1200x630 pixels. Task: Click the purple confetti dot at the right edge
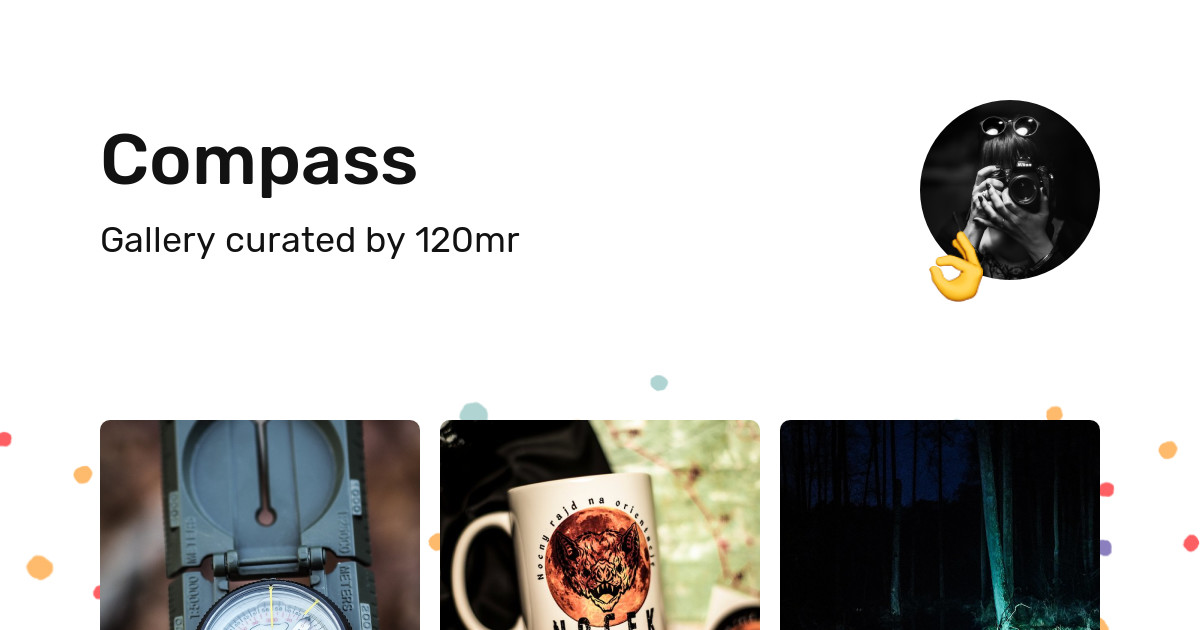pos(1105,547)
